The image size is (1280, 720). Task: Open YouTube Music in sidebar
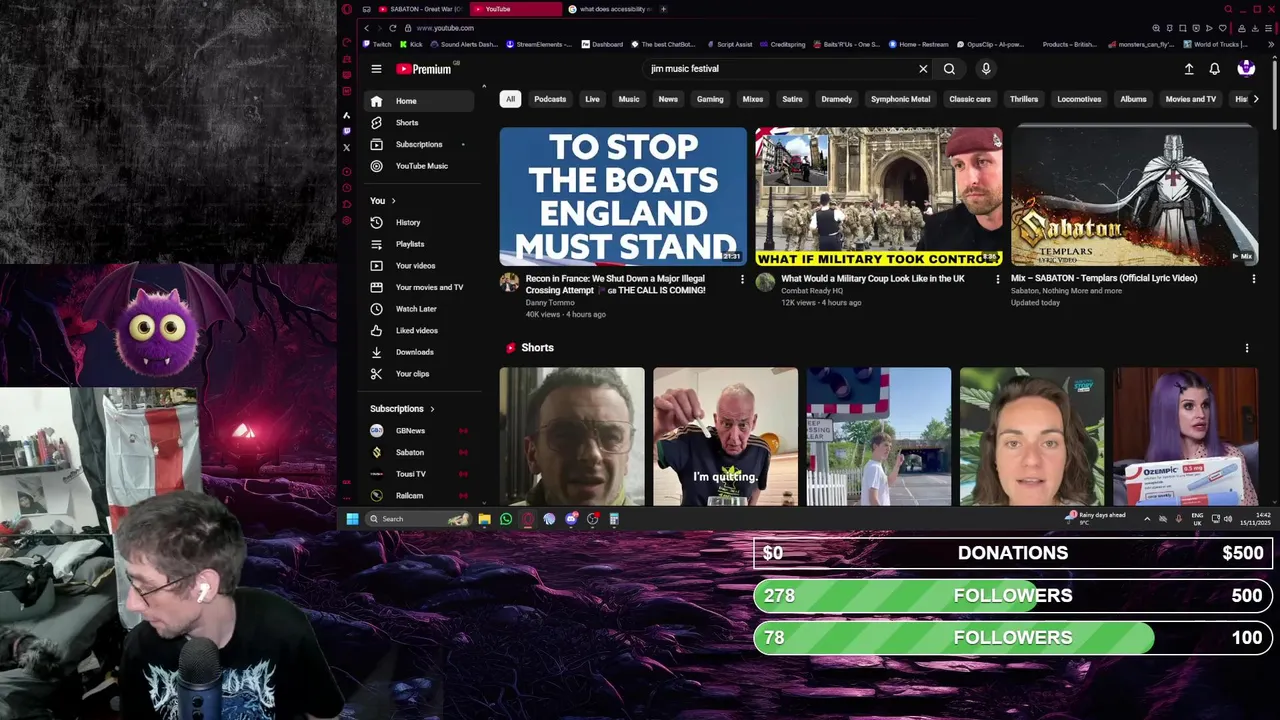(418, 166)
